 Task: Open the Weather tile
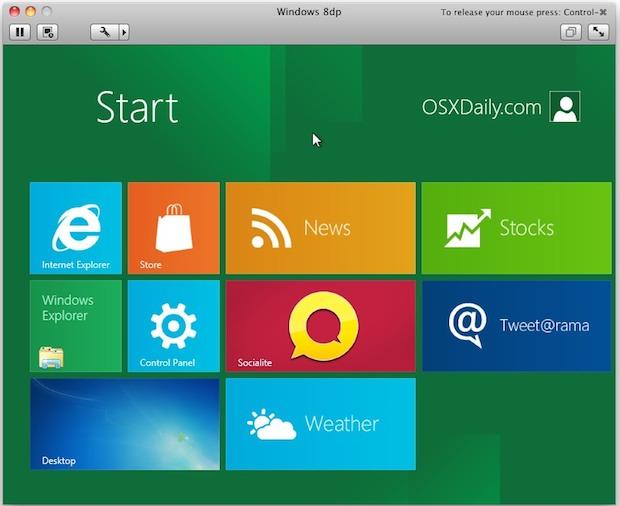(x=321, y=424)
